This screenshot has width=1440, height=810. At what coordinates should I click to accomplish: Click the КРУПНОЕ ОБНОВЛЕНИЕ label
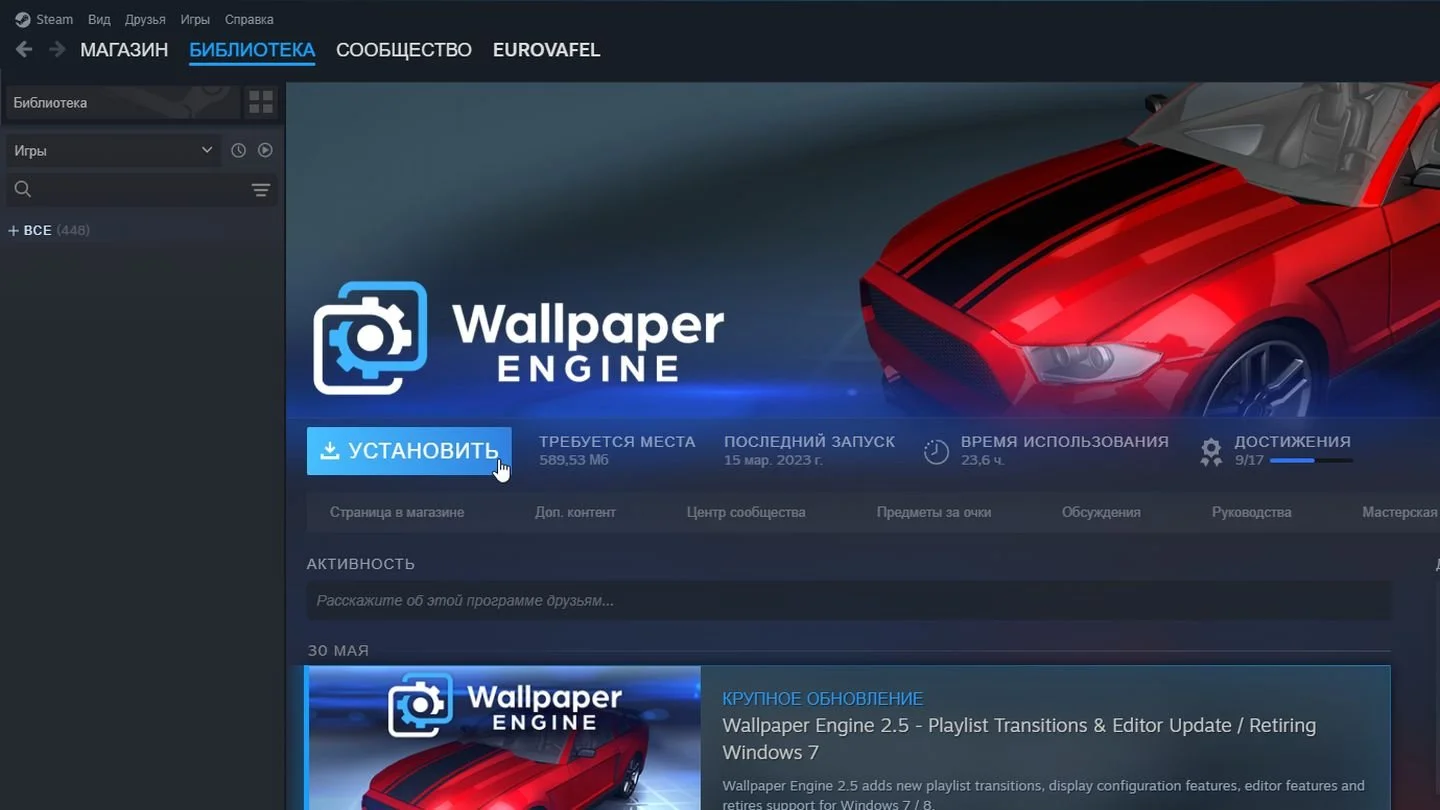822,698
